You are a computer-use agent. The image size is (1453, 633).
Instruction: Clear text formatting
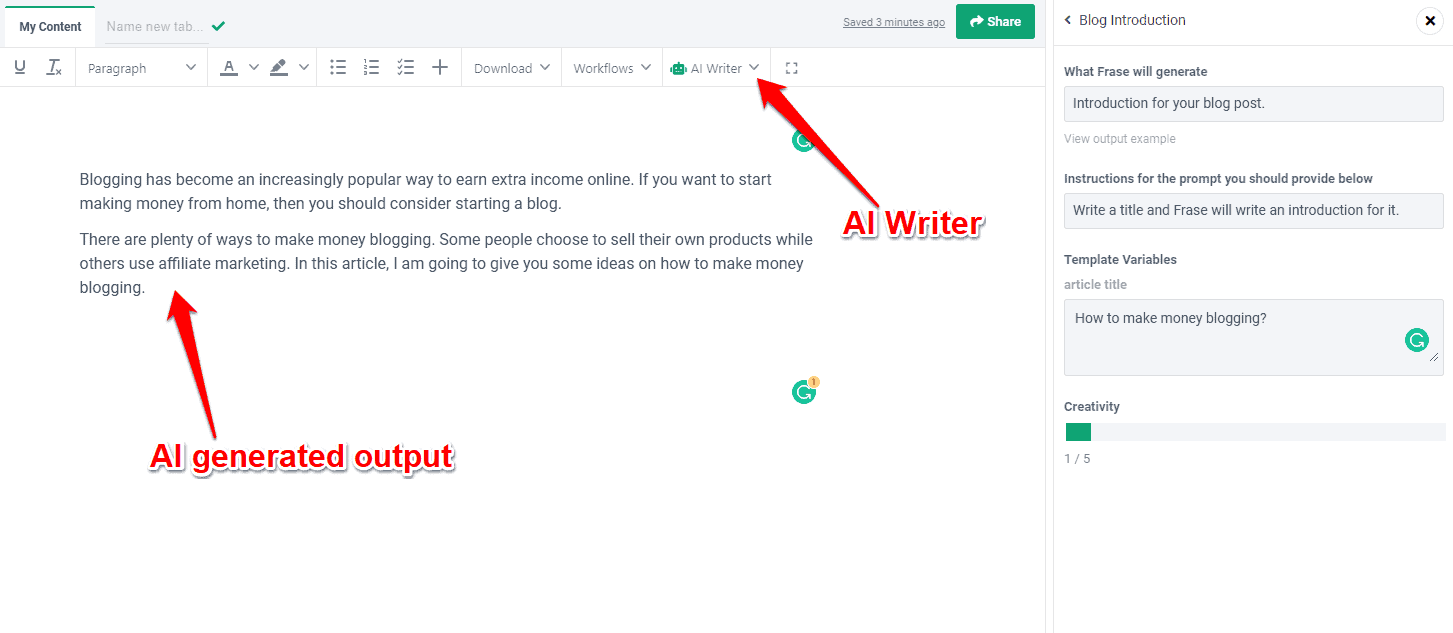point(54,68)
